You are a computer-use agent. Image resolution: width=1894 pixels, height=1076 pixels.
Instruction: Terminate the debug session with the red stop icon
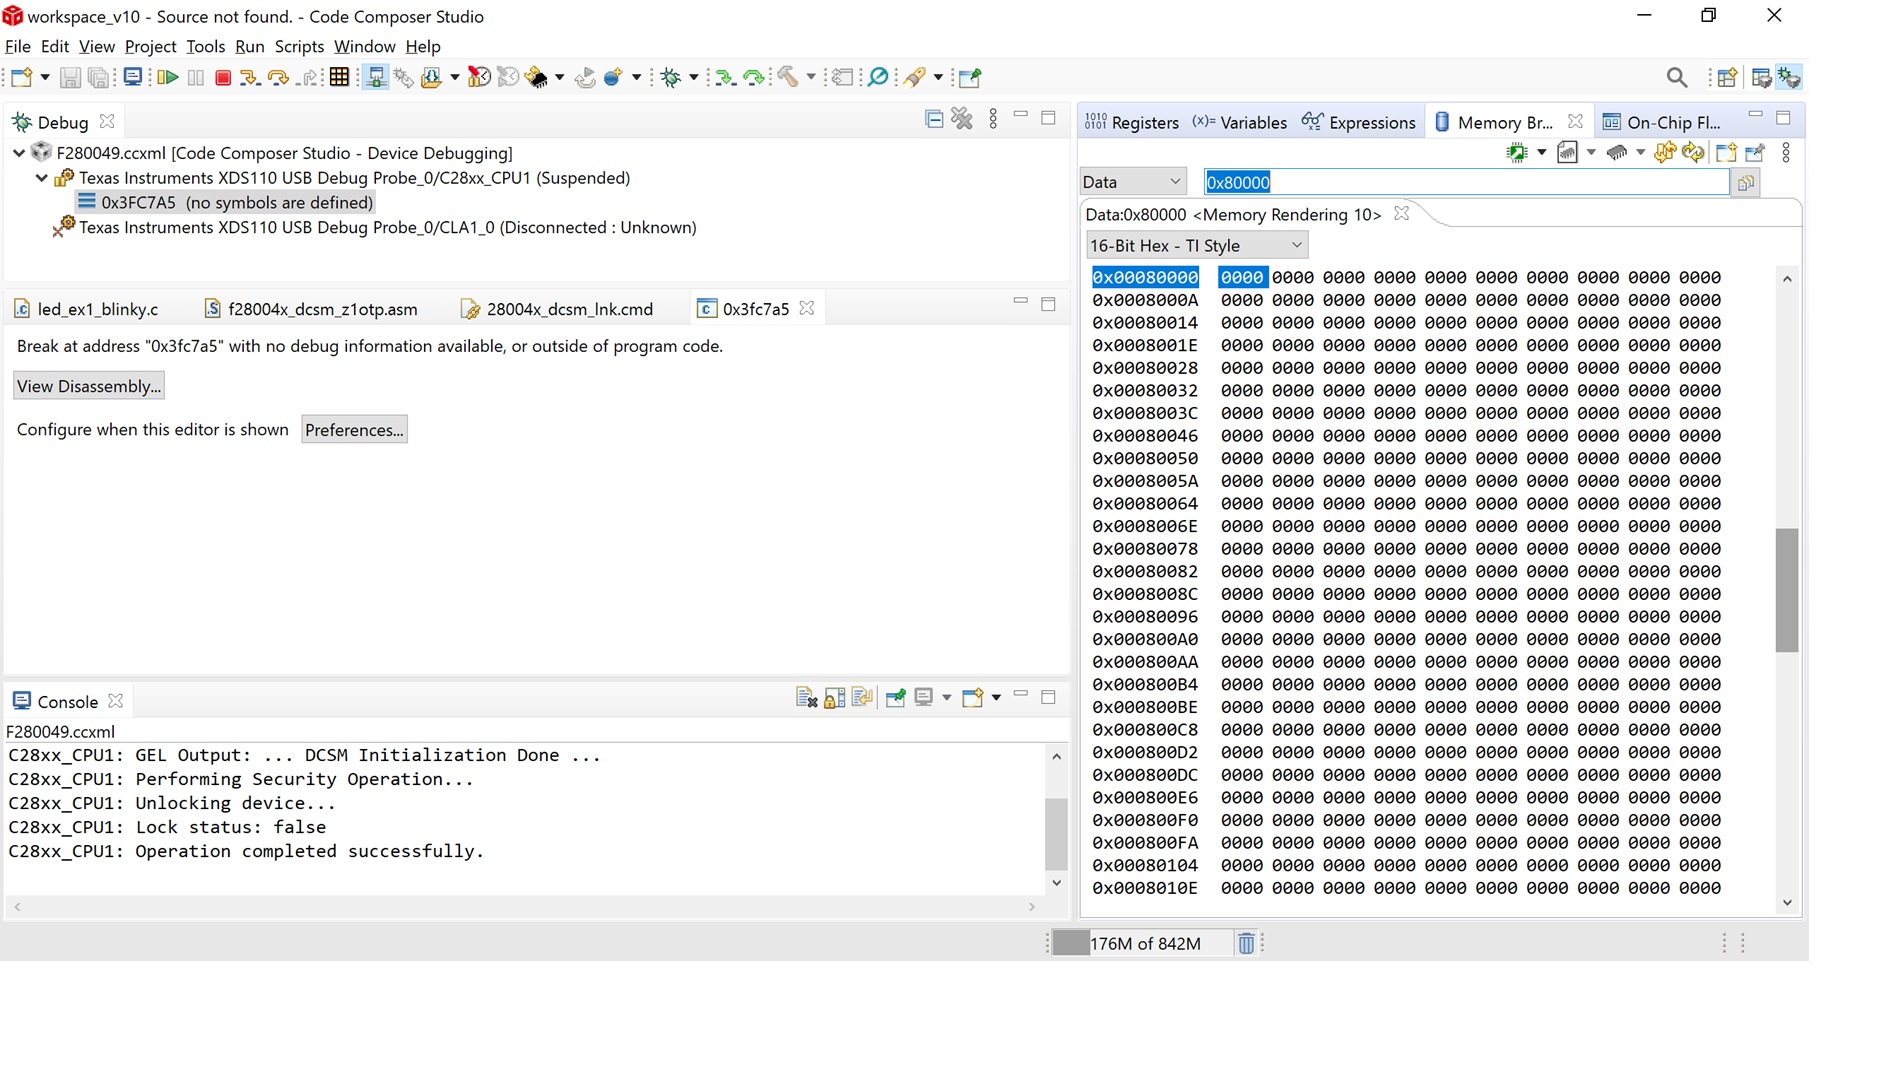coord(224,77)
